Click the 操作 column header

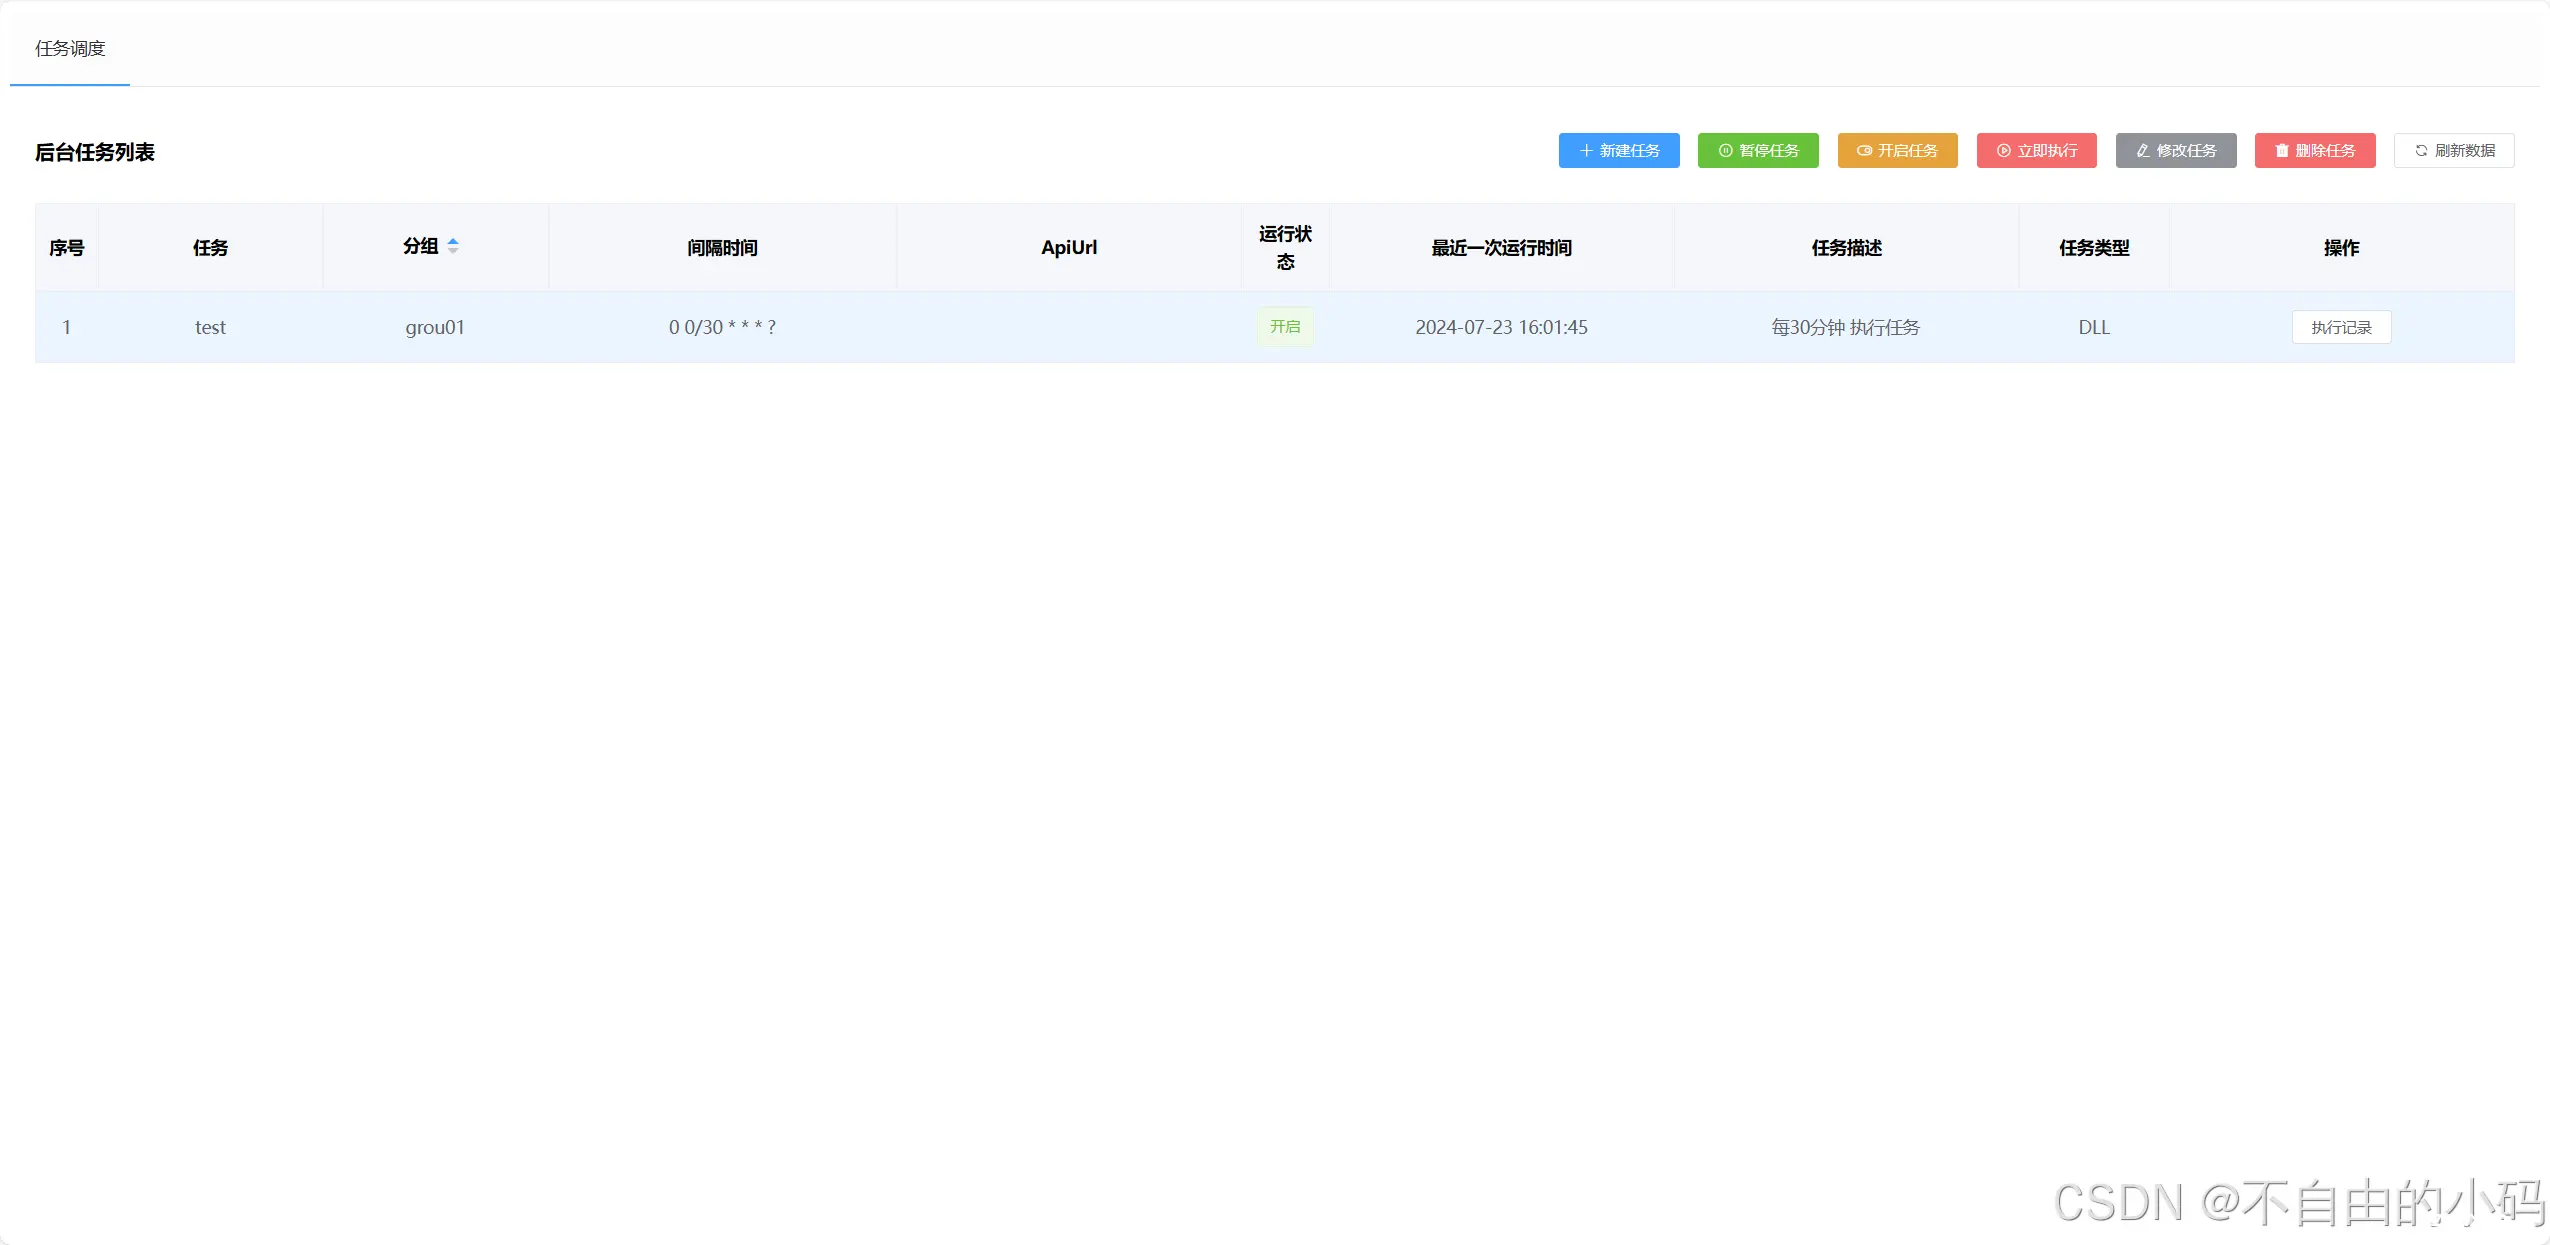coord(2341,248)
